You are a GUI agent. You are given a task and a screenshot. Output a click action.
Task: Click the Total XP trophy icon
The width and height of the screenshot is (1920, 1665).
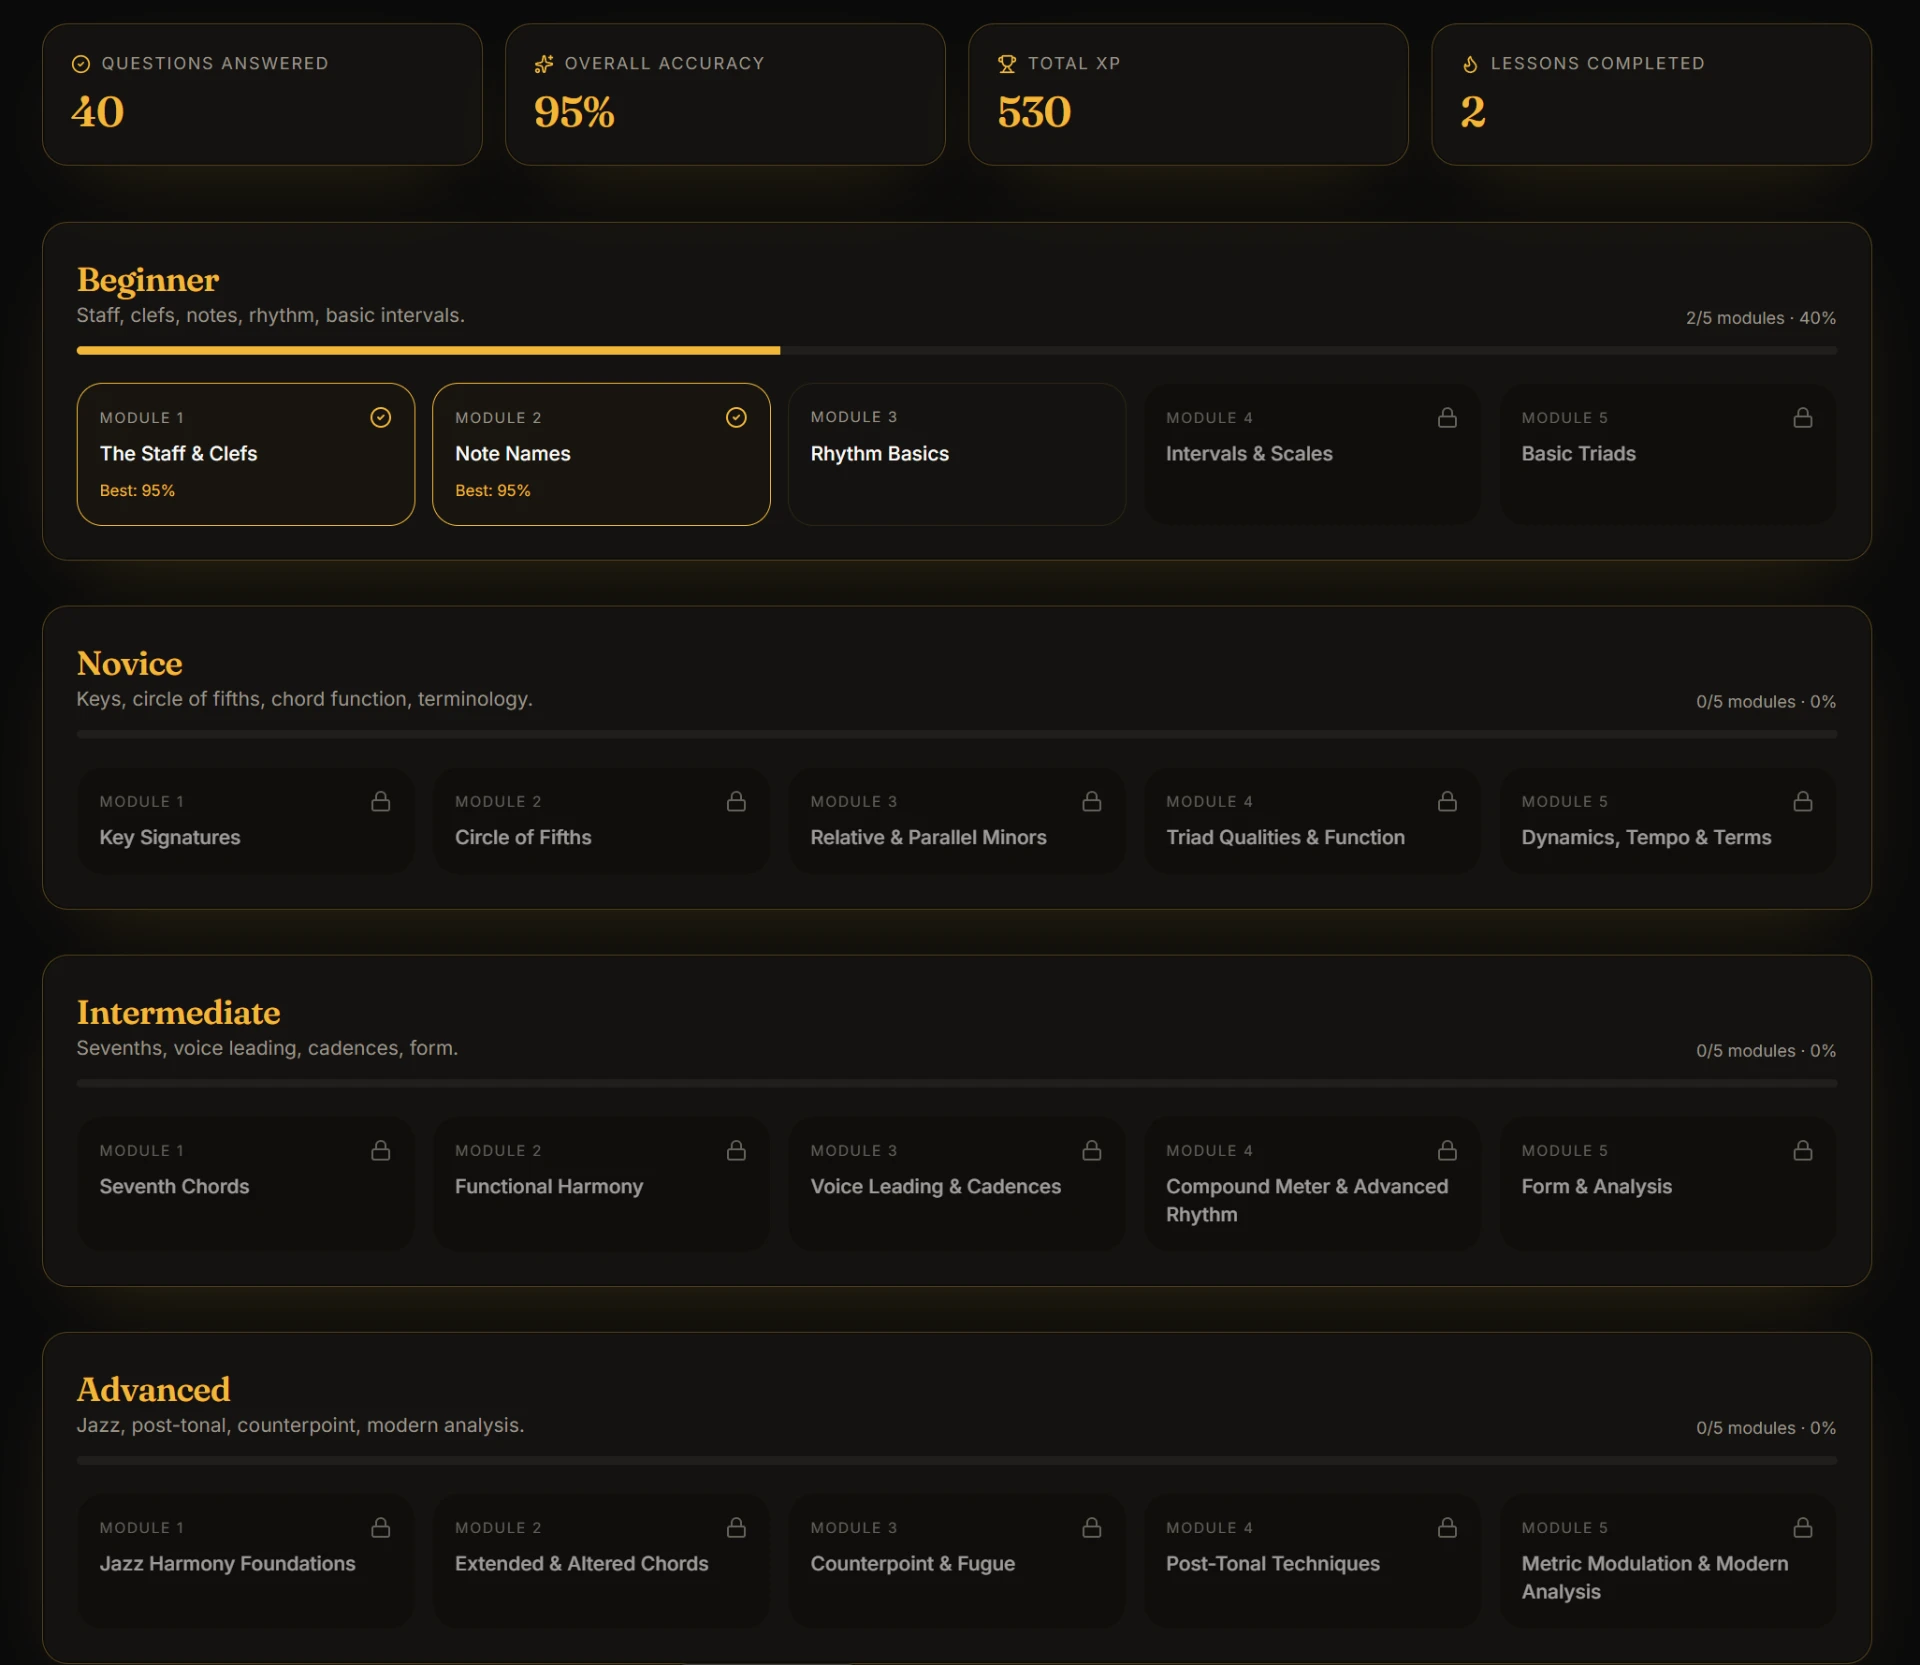pos(1007,64)
